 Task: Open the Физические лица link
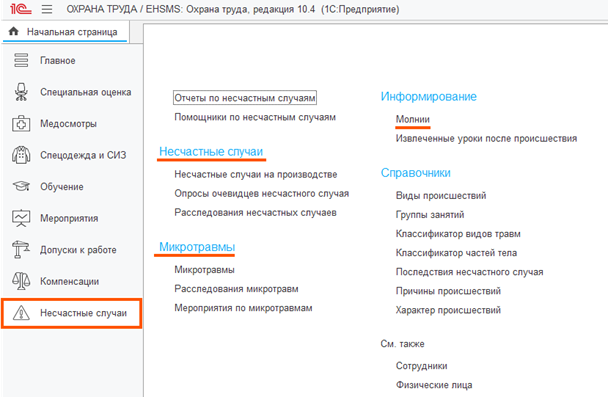pyautogui.click(x=434, y=385)
